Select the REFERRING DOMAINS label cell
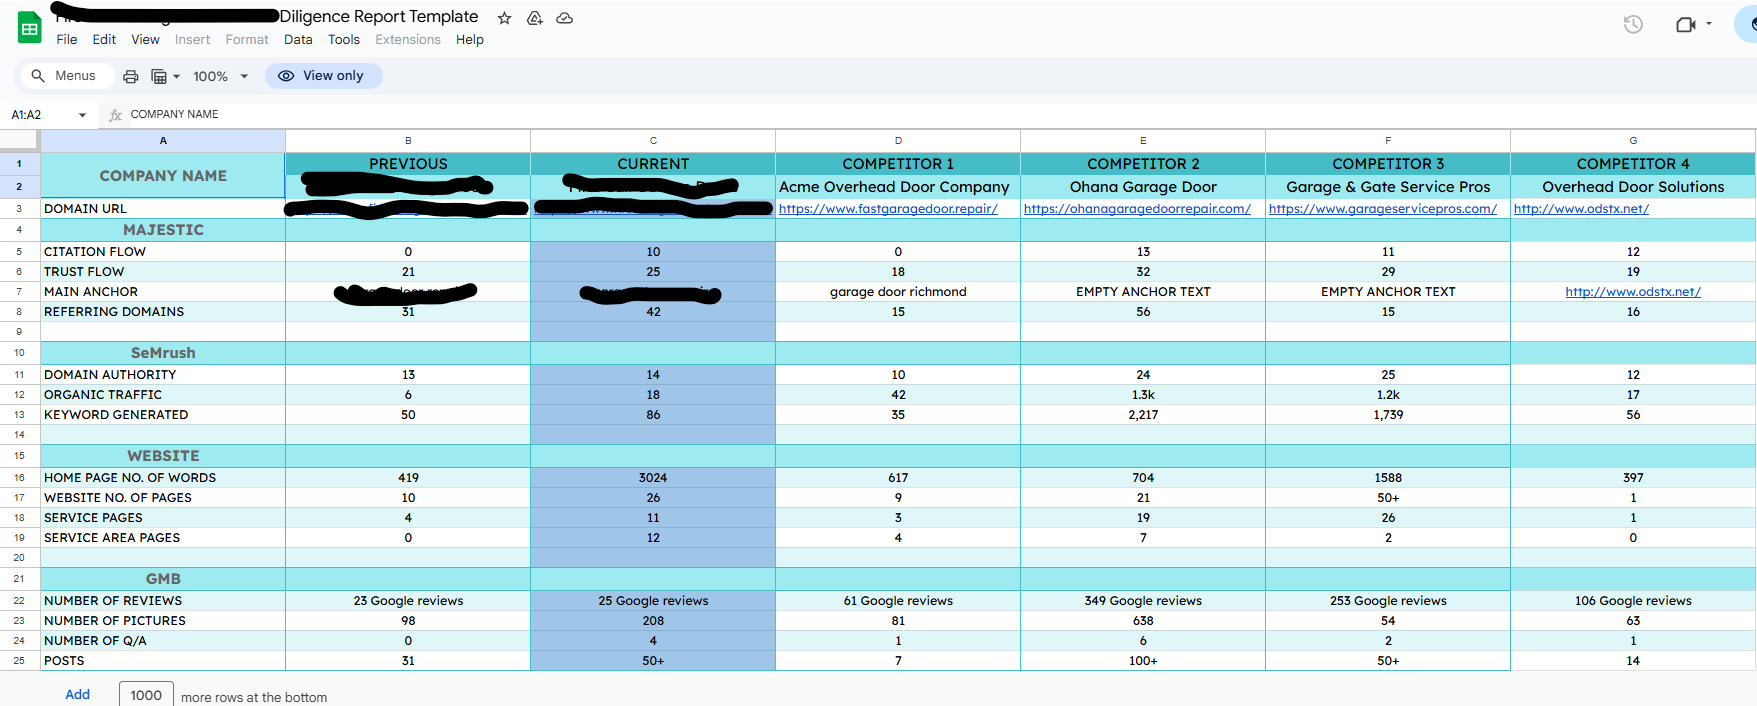Viewport: 1757px width, 706px height. (163, 312)
